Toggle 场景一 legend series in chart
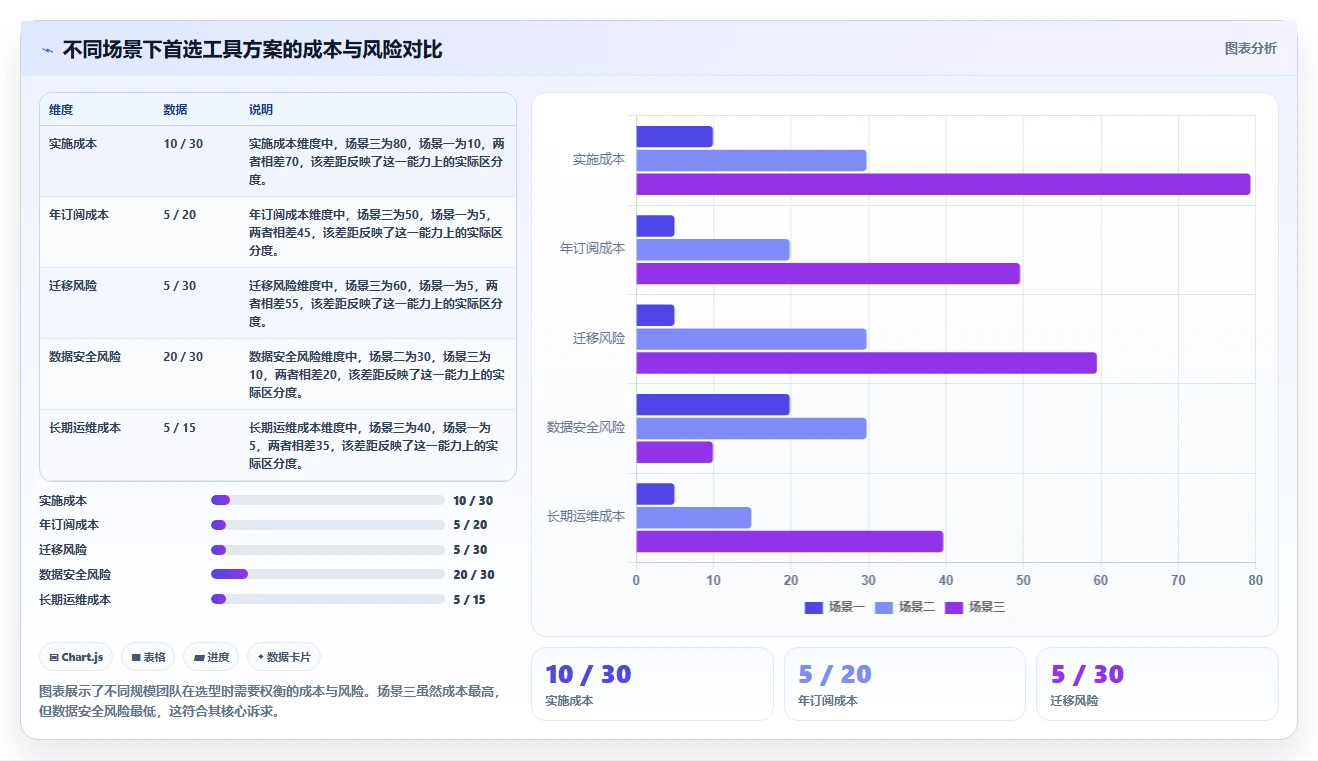 pyautogui.click(x=835, y=607)
